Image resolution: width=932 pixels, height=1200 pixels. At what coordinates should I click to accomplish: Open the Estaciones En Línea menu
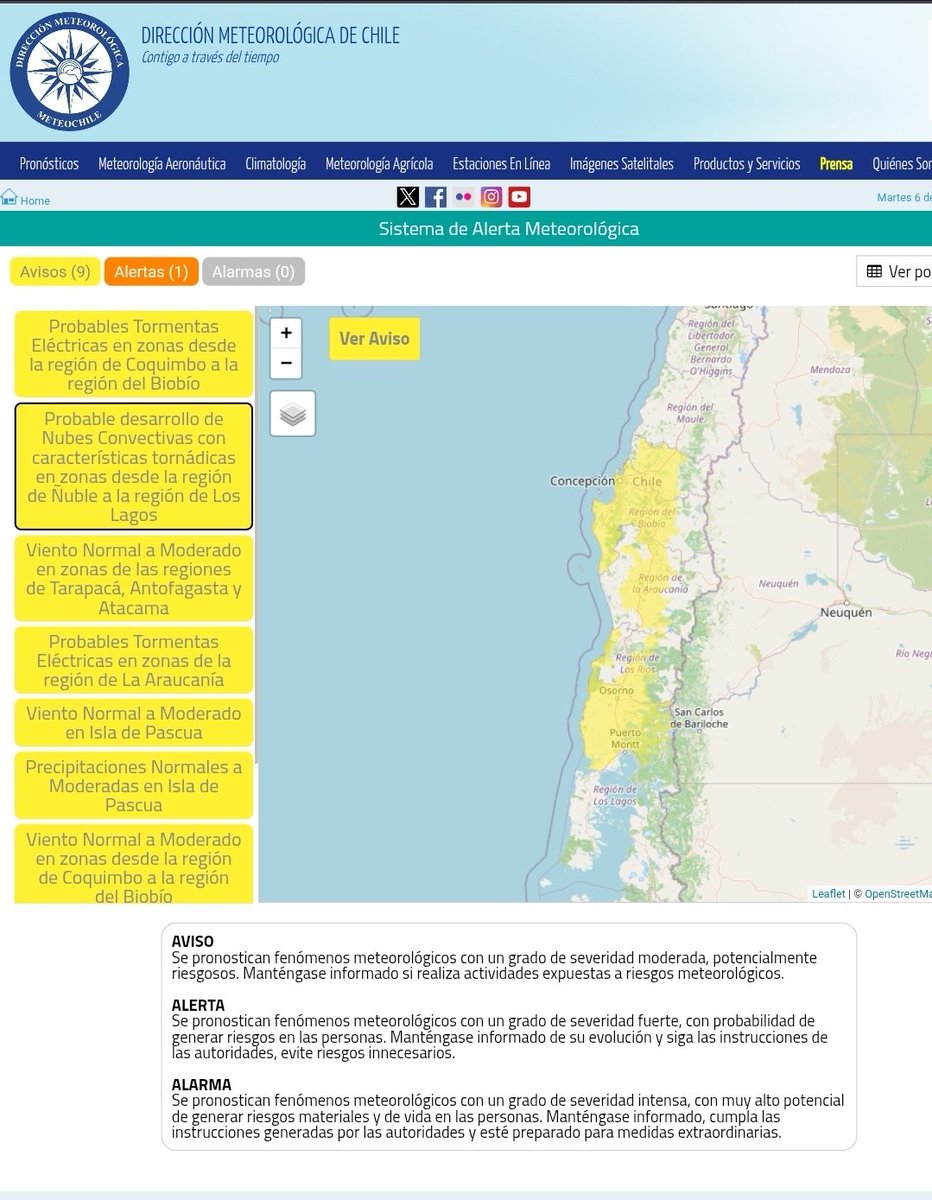point(501,164)
